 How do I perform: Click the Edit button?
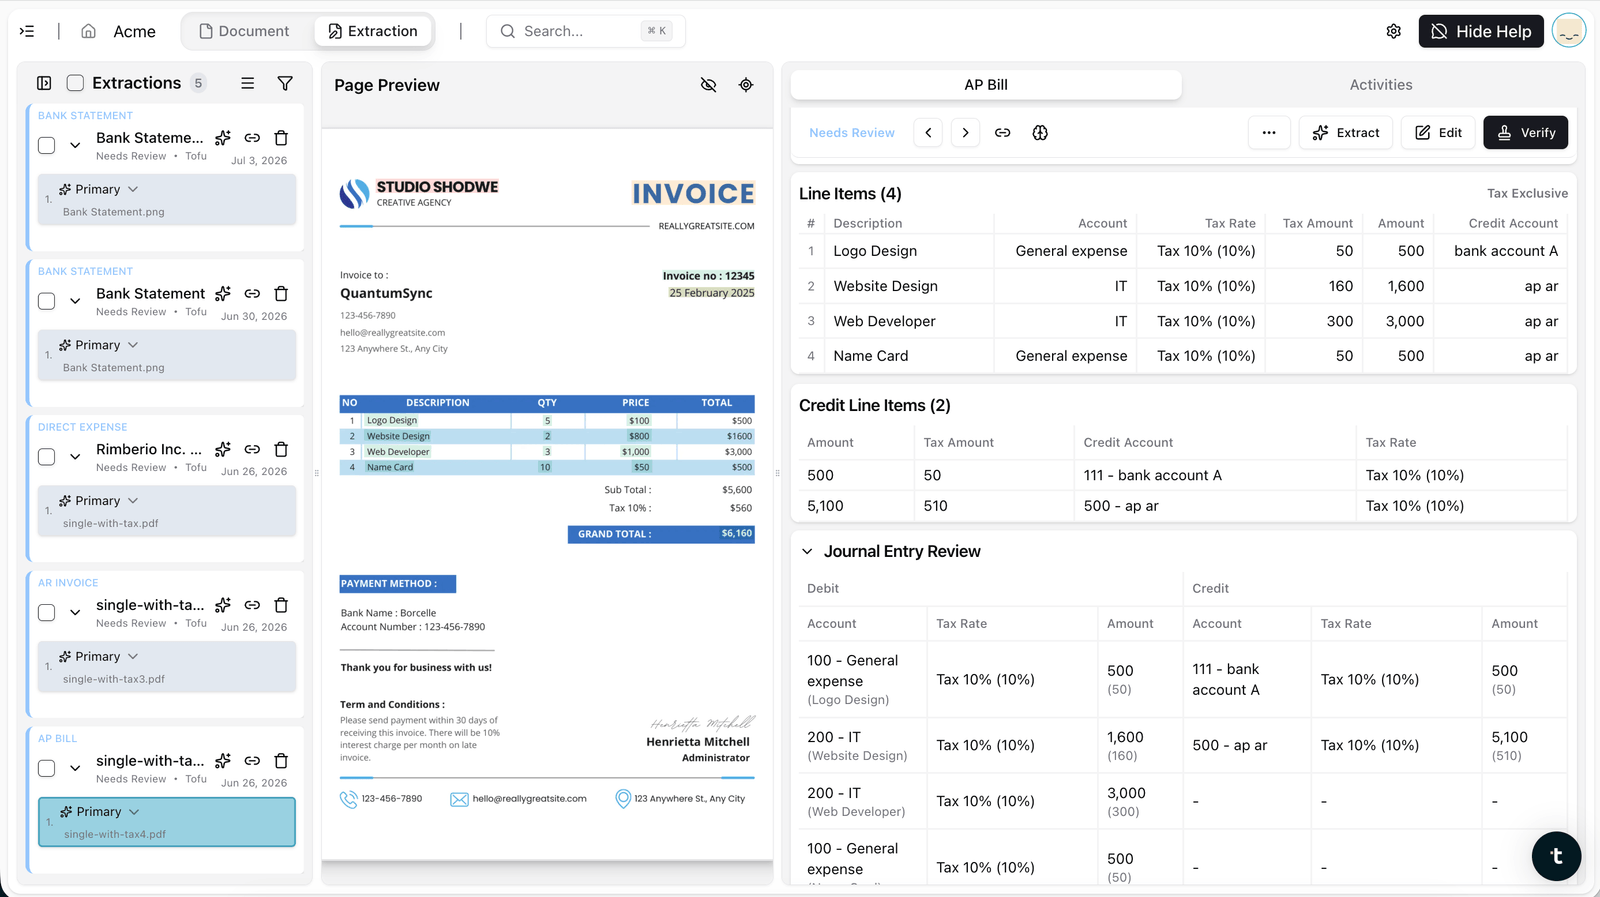[1438, 132]
